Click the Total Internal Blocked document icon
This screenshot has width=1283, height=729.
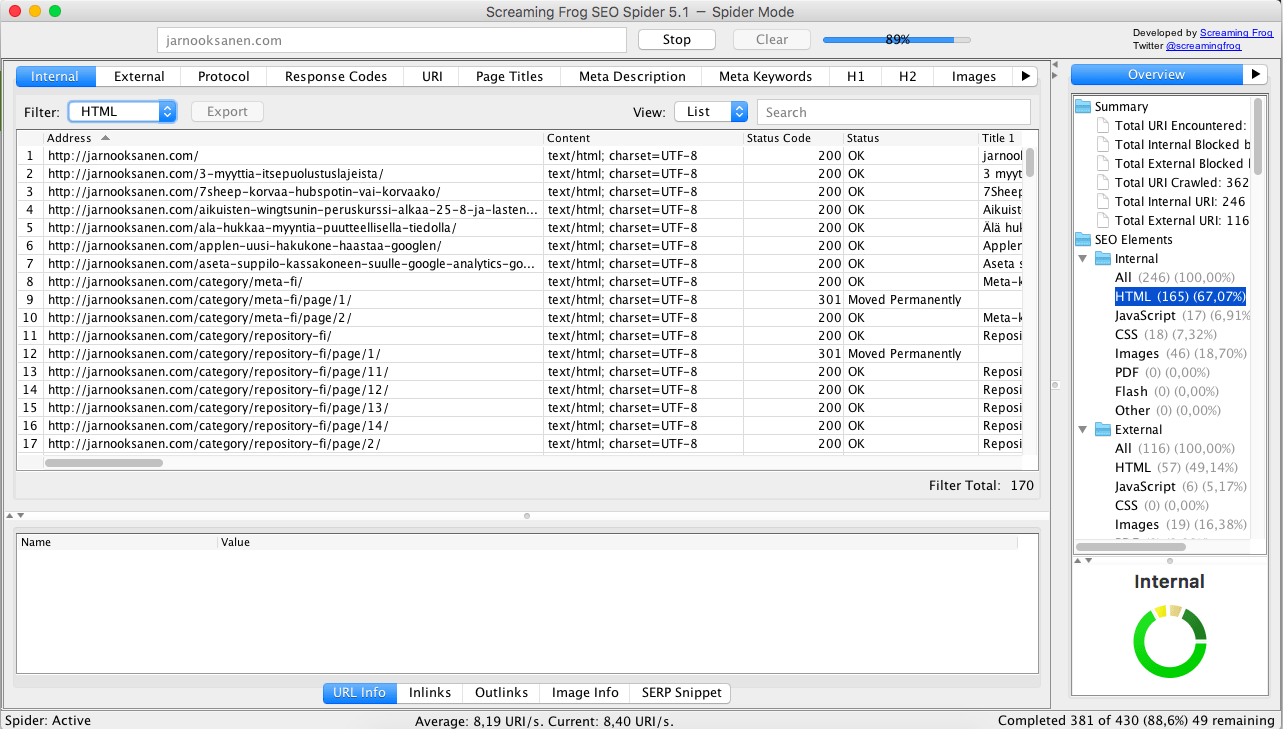point(1103,144)
